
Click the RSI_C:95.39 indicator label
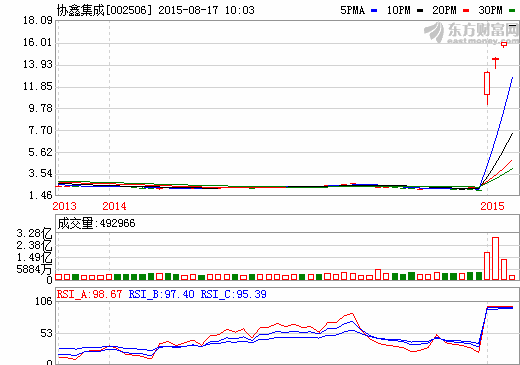tap(233, 294)
